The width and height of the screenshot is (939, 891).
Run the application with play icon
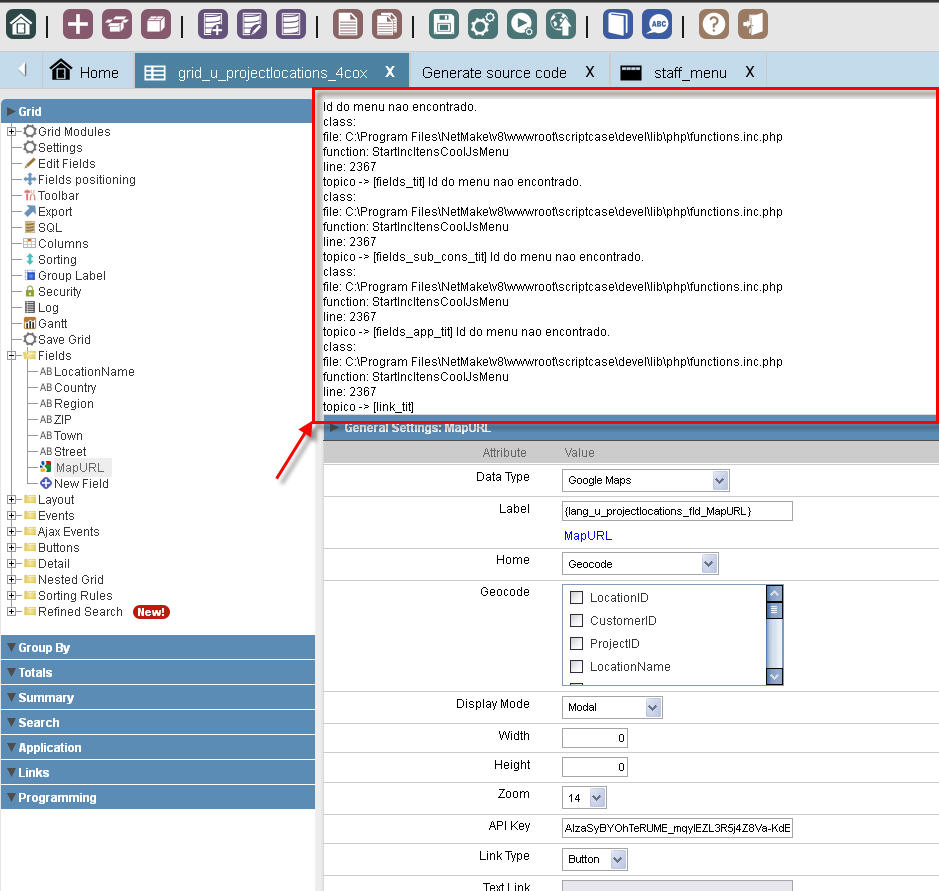(522, 25)
